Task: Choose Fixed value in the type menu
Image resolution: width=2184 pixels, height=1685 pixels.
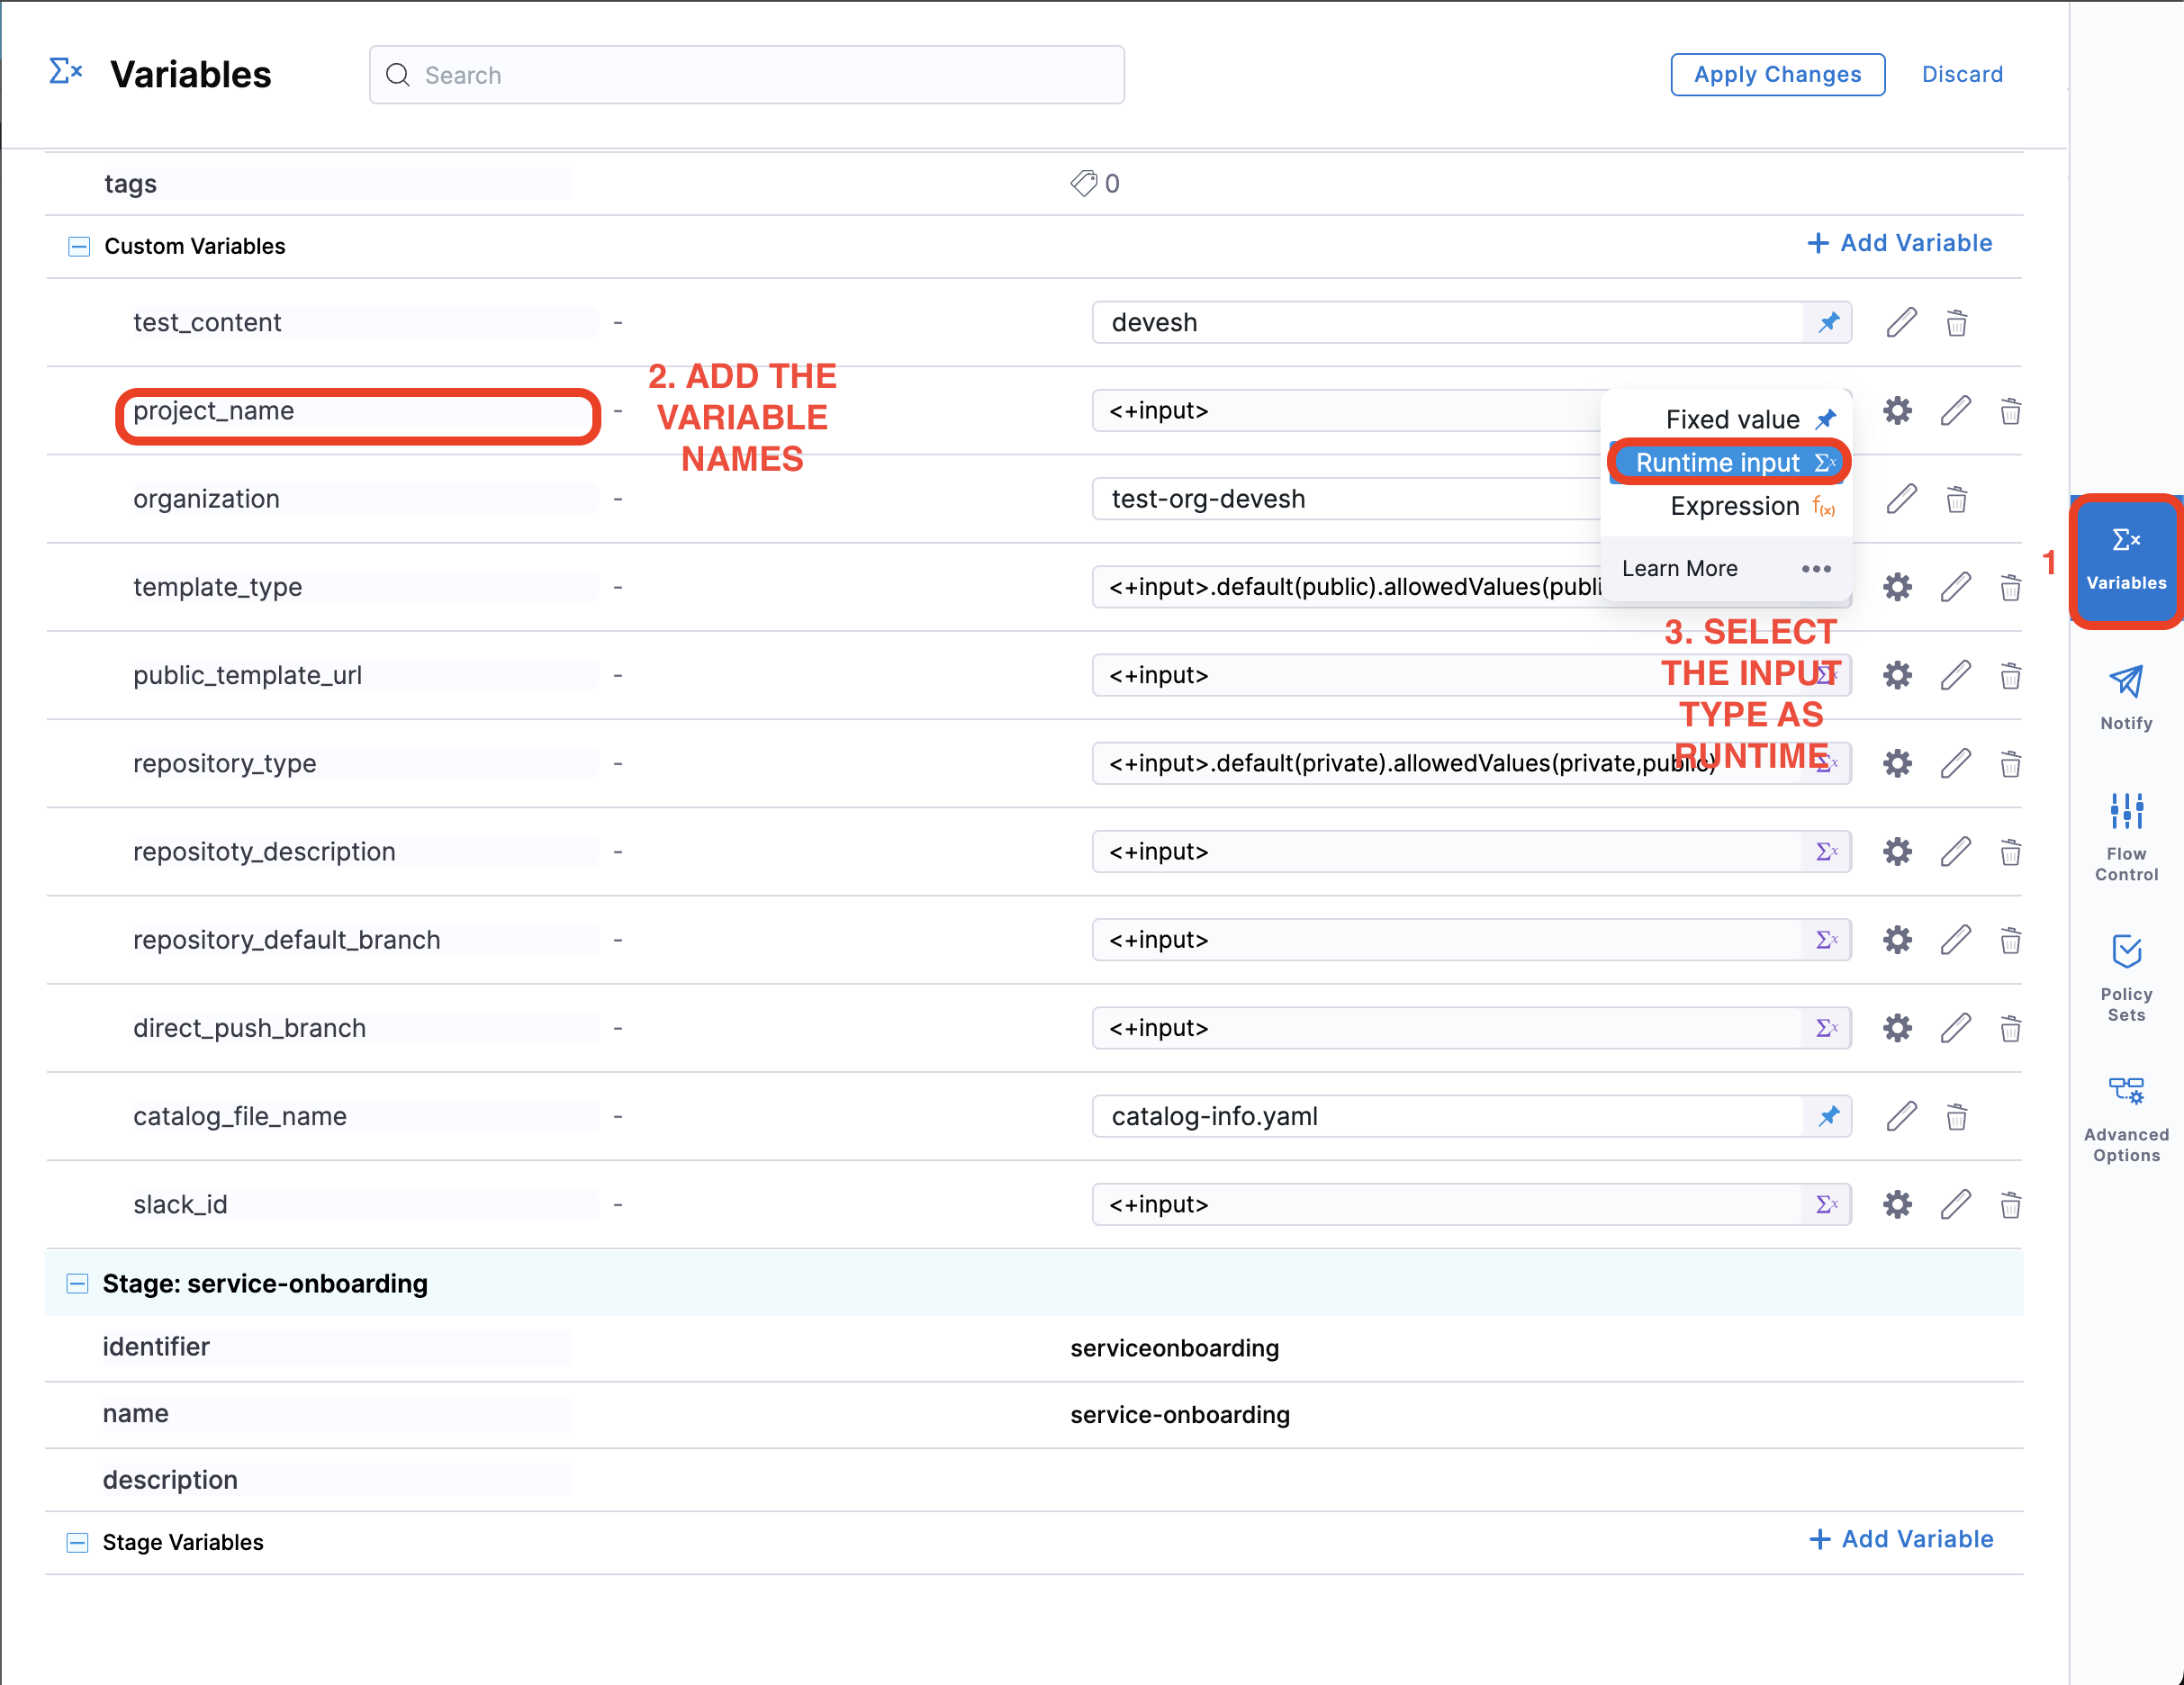Action: pos(1734,419)
